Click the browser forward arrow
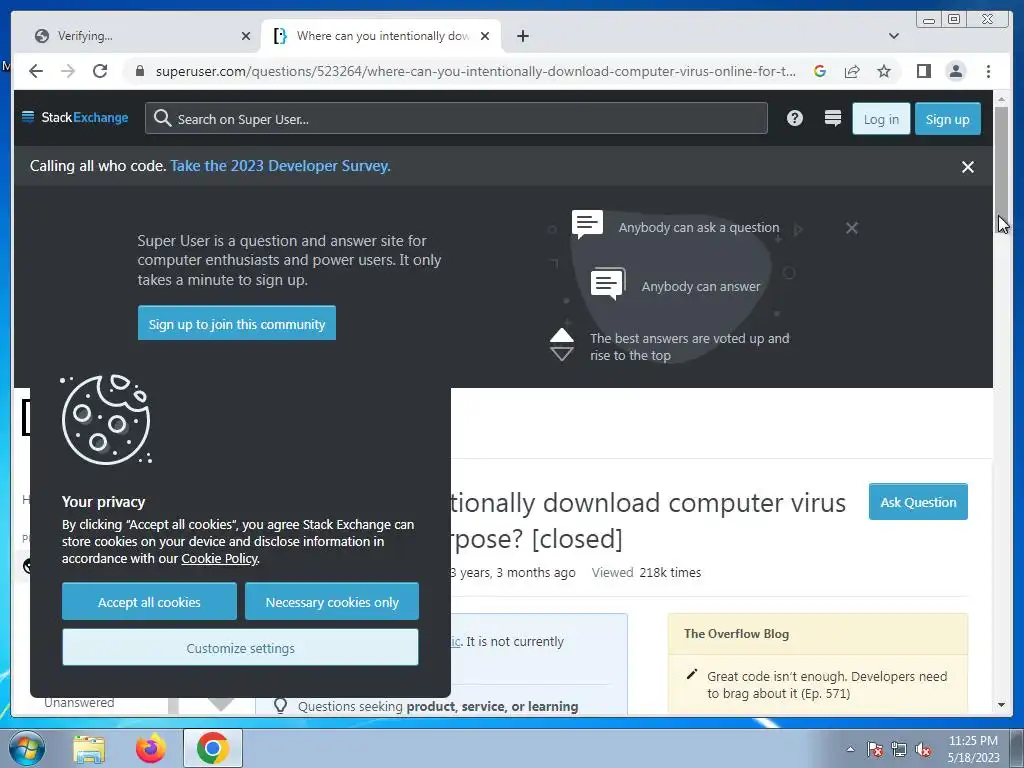Viewport: 1024px width, 768px height. [x=68, y=71]
